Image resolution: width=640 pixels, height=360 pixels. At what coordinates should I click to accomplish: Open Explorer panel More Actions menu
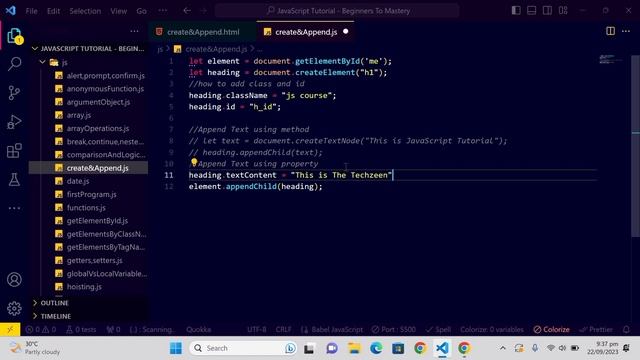point(134,31)
